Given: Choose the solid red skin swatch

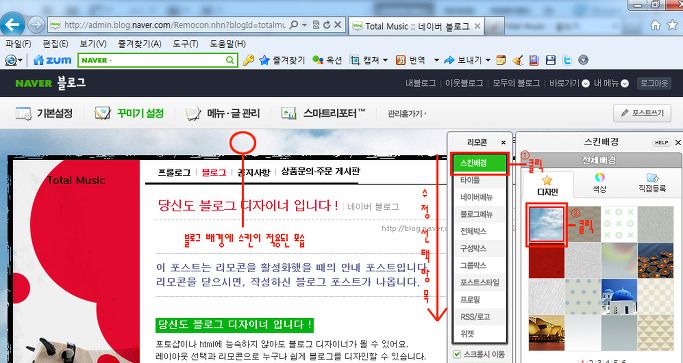Looking at the screenshot, I should pyautogui.click(x=547, y=261).
